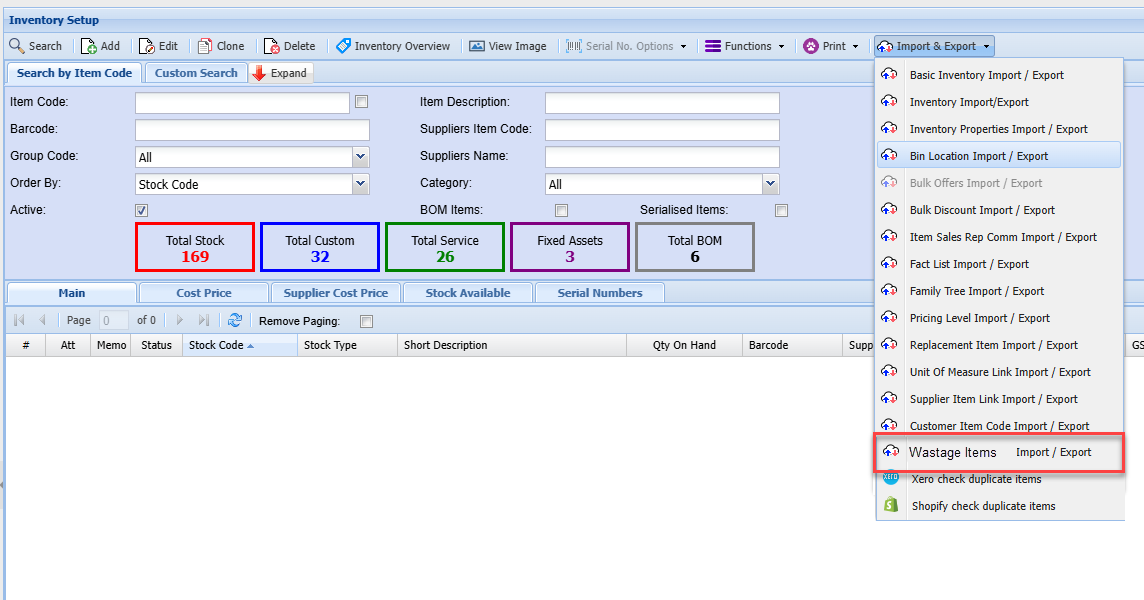The width and height of the screenshot is (1144, 600).
Task: Go to last page of grid
Action: click(x=204, y=320)
